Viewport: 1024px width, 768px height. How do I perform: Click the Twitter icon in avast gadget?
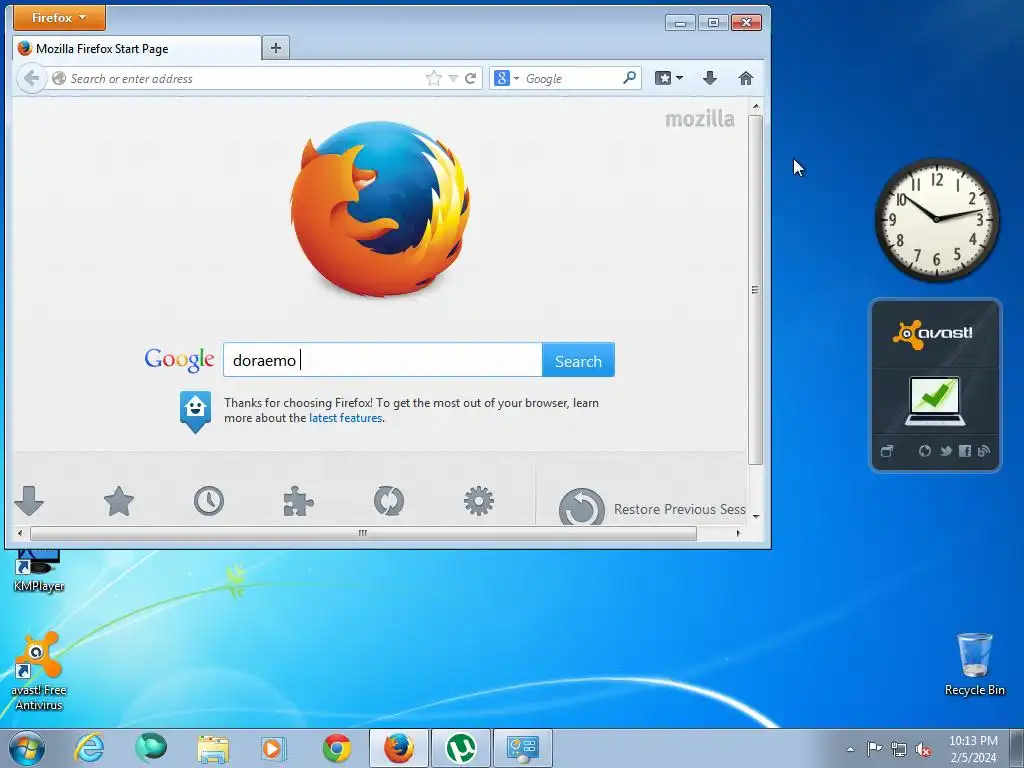[946, 451]
